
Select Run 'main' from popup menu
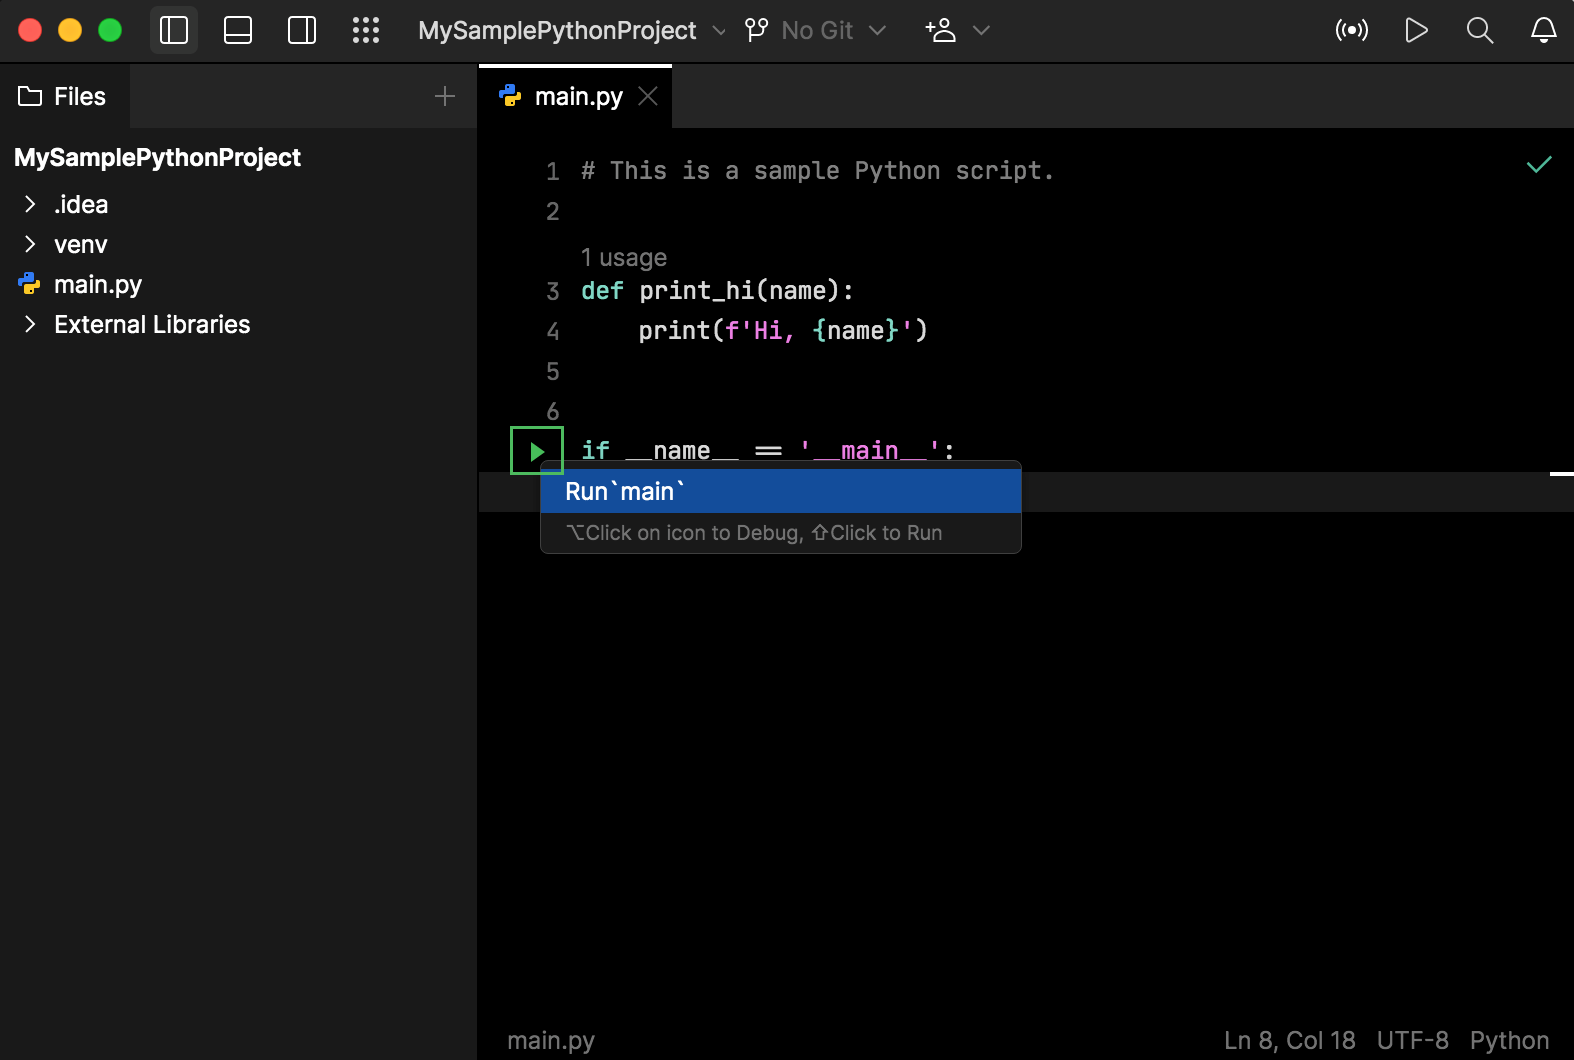point(781,492)
